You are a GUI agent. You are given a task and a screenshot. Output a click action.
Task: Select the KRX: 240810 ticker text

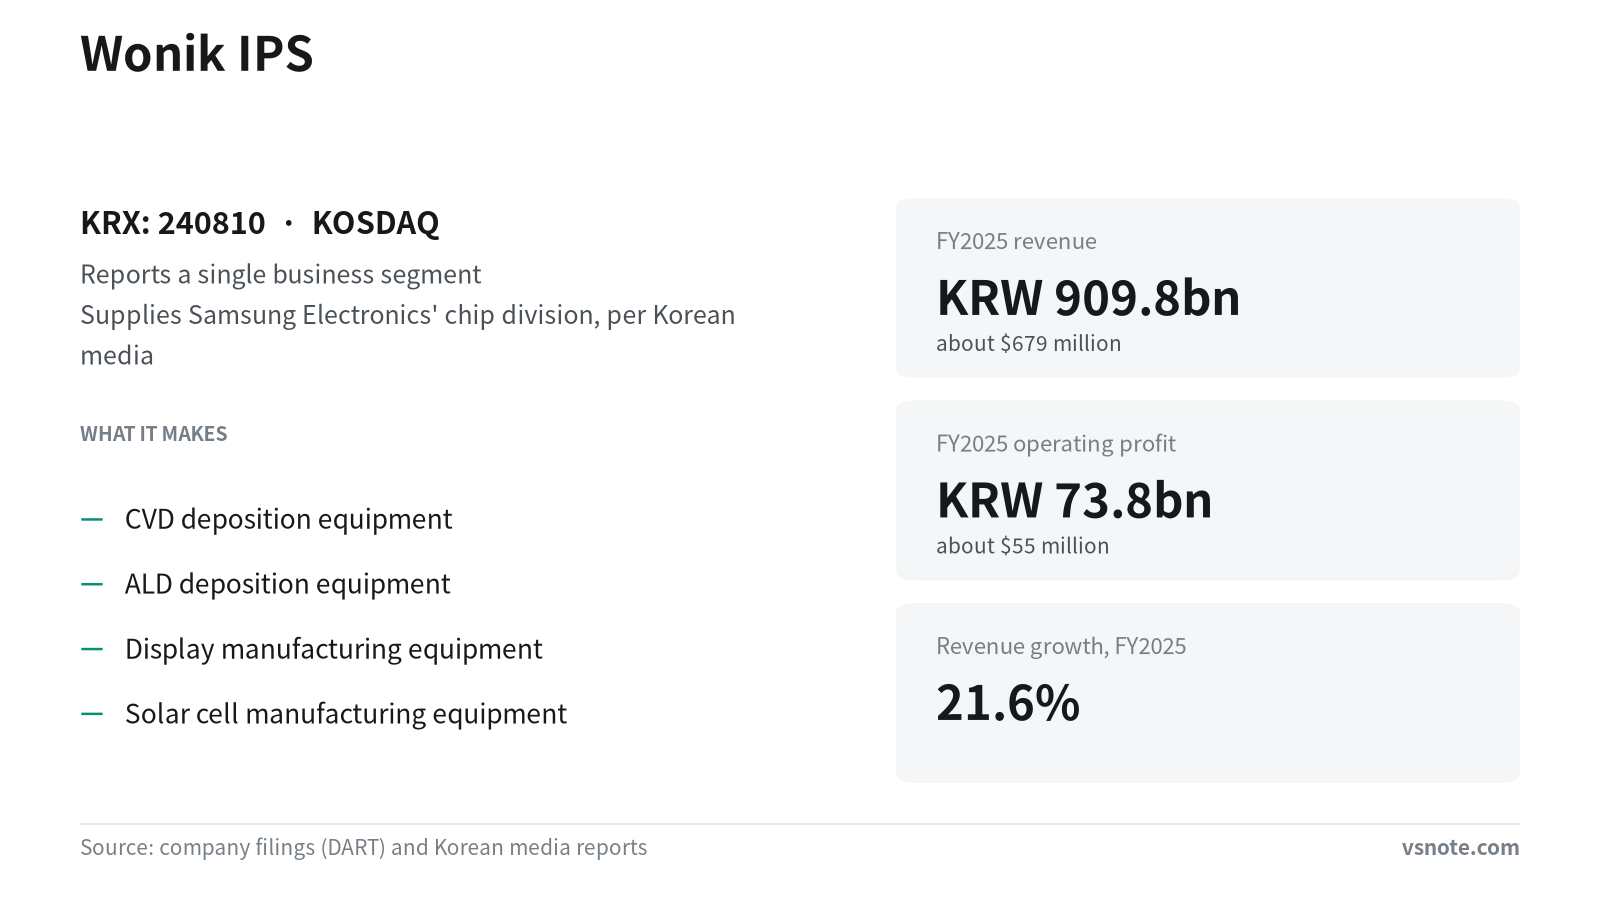tap(173, 223)
